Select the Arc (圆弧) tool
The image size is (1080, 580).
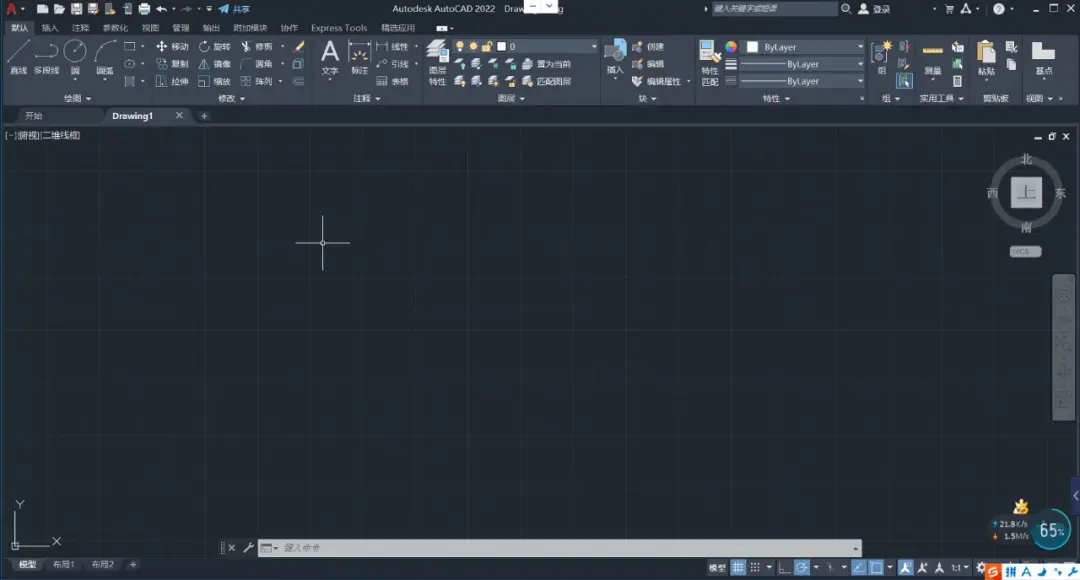105,57
